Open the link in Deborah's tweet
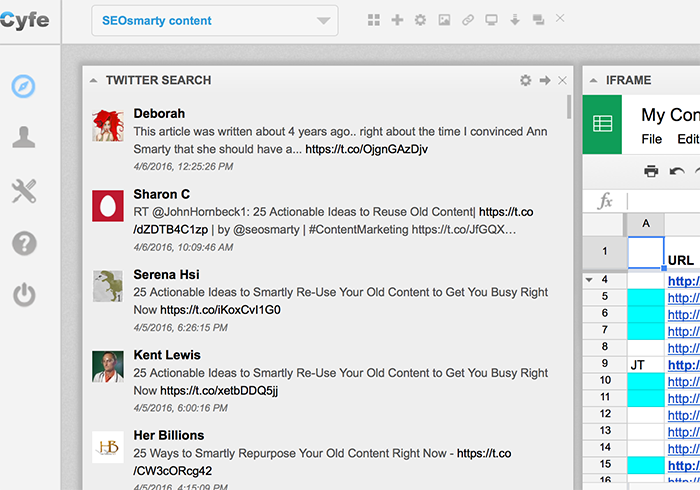The image size is (700, 490). [366, 149]
